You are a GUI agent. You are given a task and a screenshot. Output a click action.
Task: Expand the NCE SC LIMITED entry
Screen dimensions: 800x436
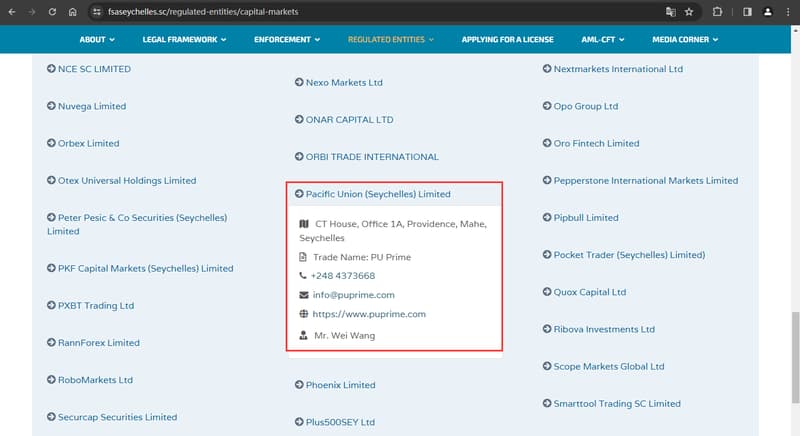pos(89,69)
